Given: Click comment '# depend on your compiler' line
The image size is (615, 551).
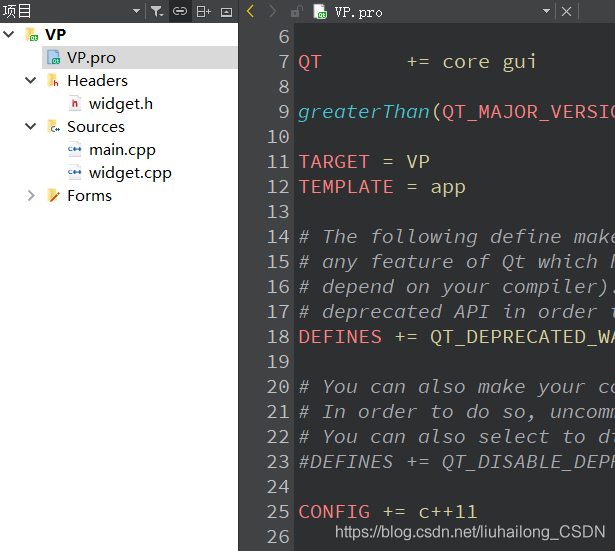Looking at the screenshot, I should 457,287.
